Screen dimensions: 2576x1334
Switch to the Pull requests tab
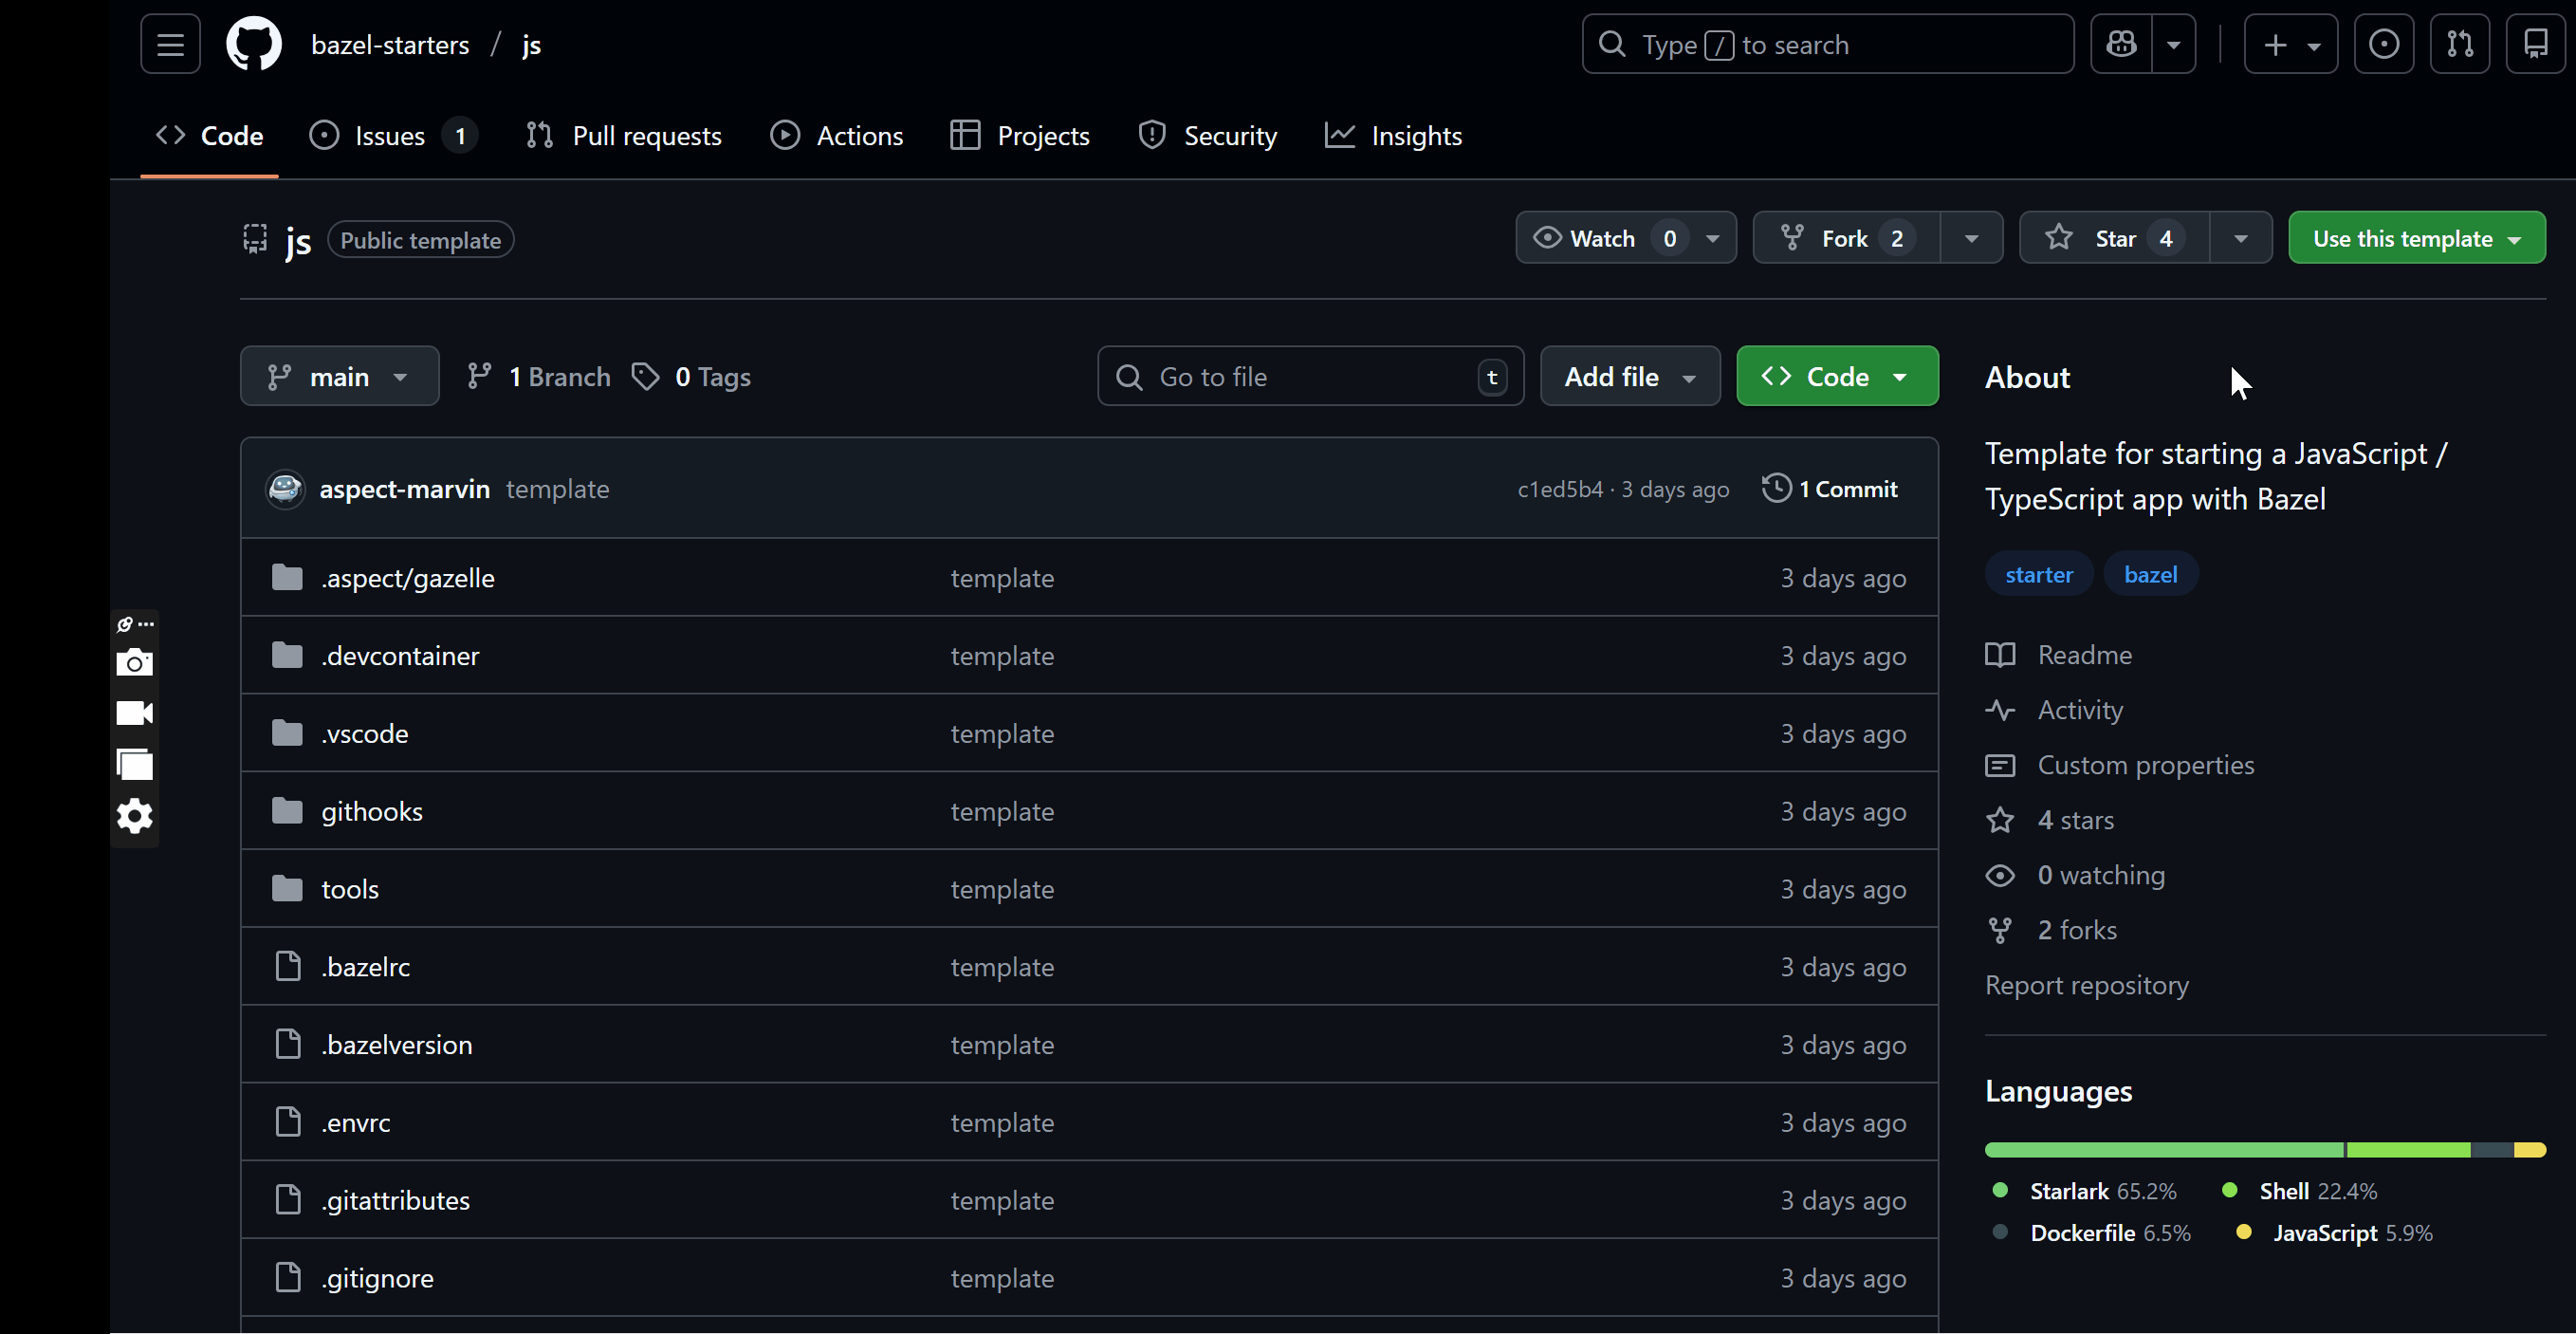624,135
